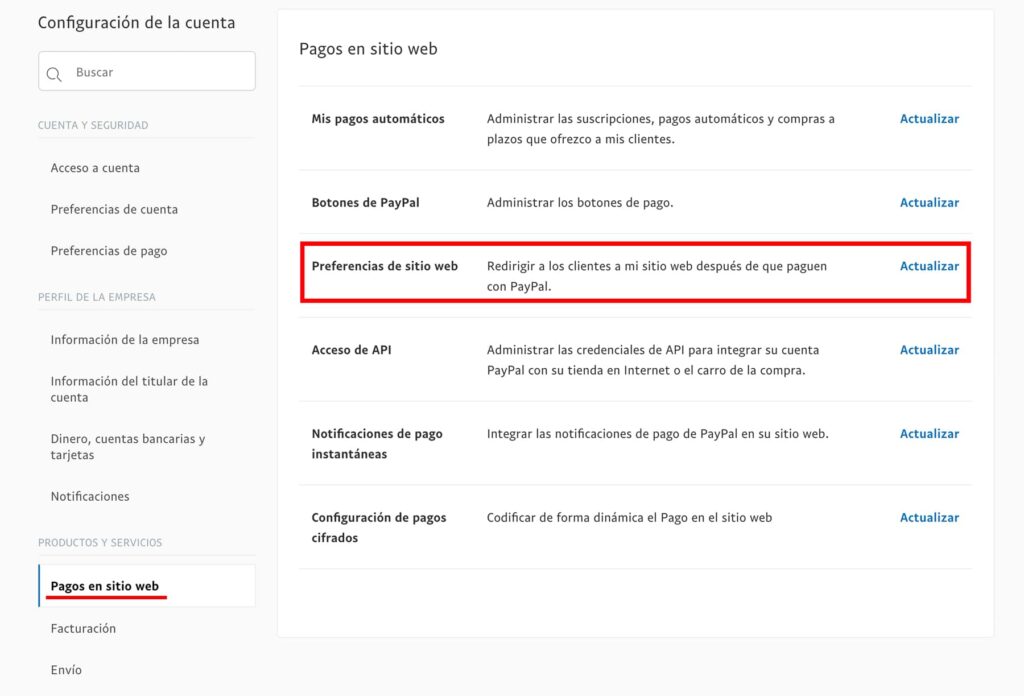Open Notificaciones in sidebar

click(x=90, y=496)
